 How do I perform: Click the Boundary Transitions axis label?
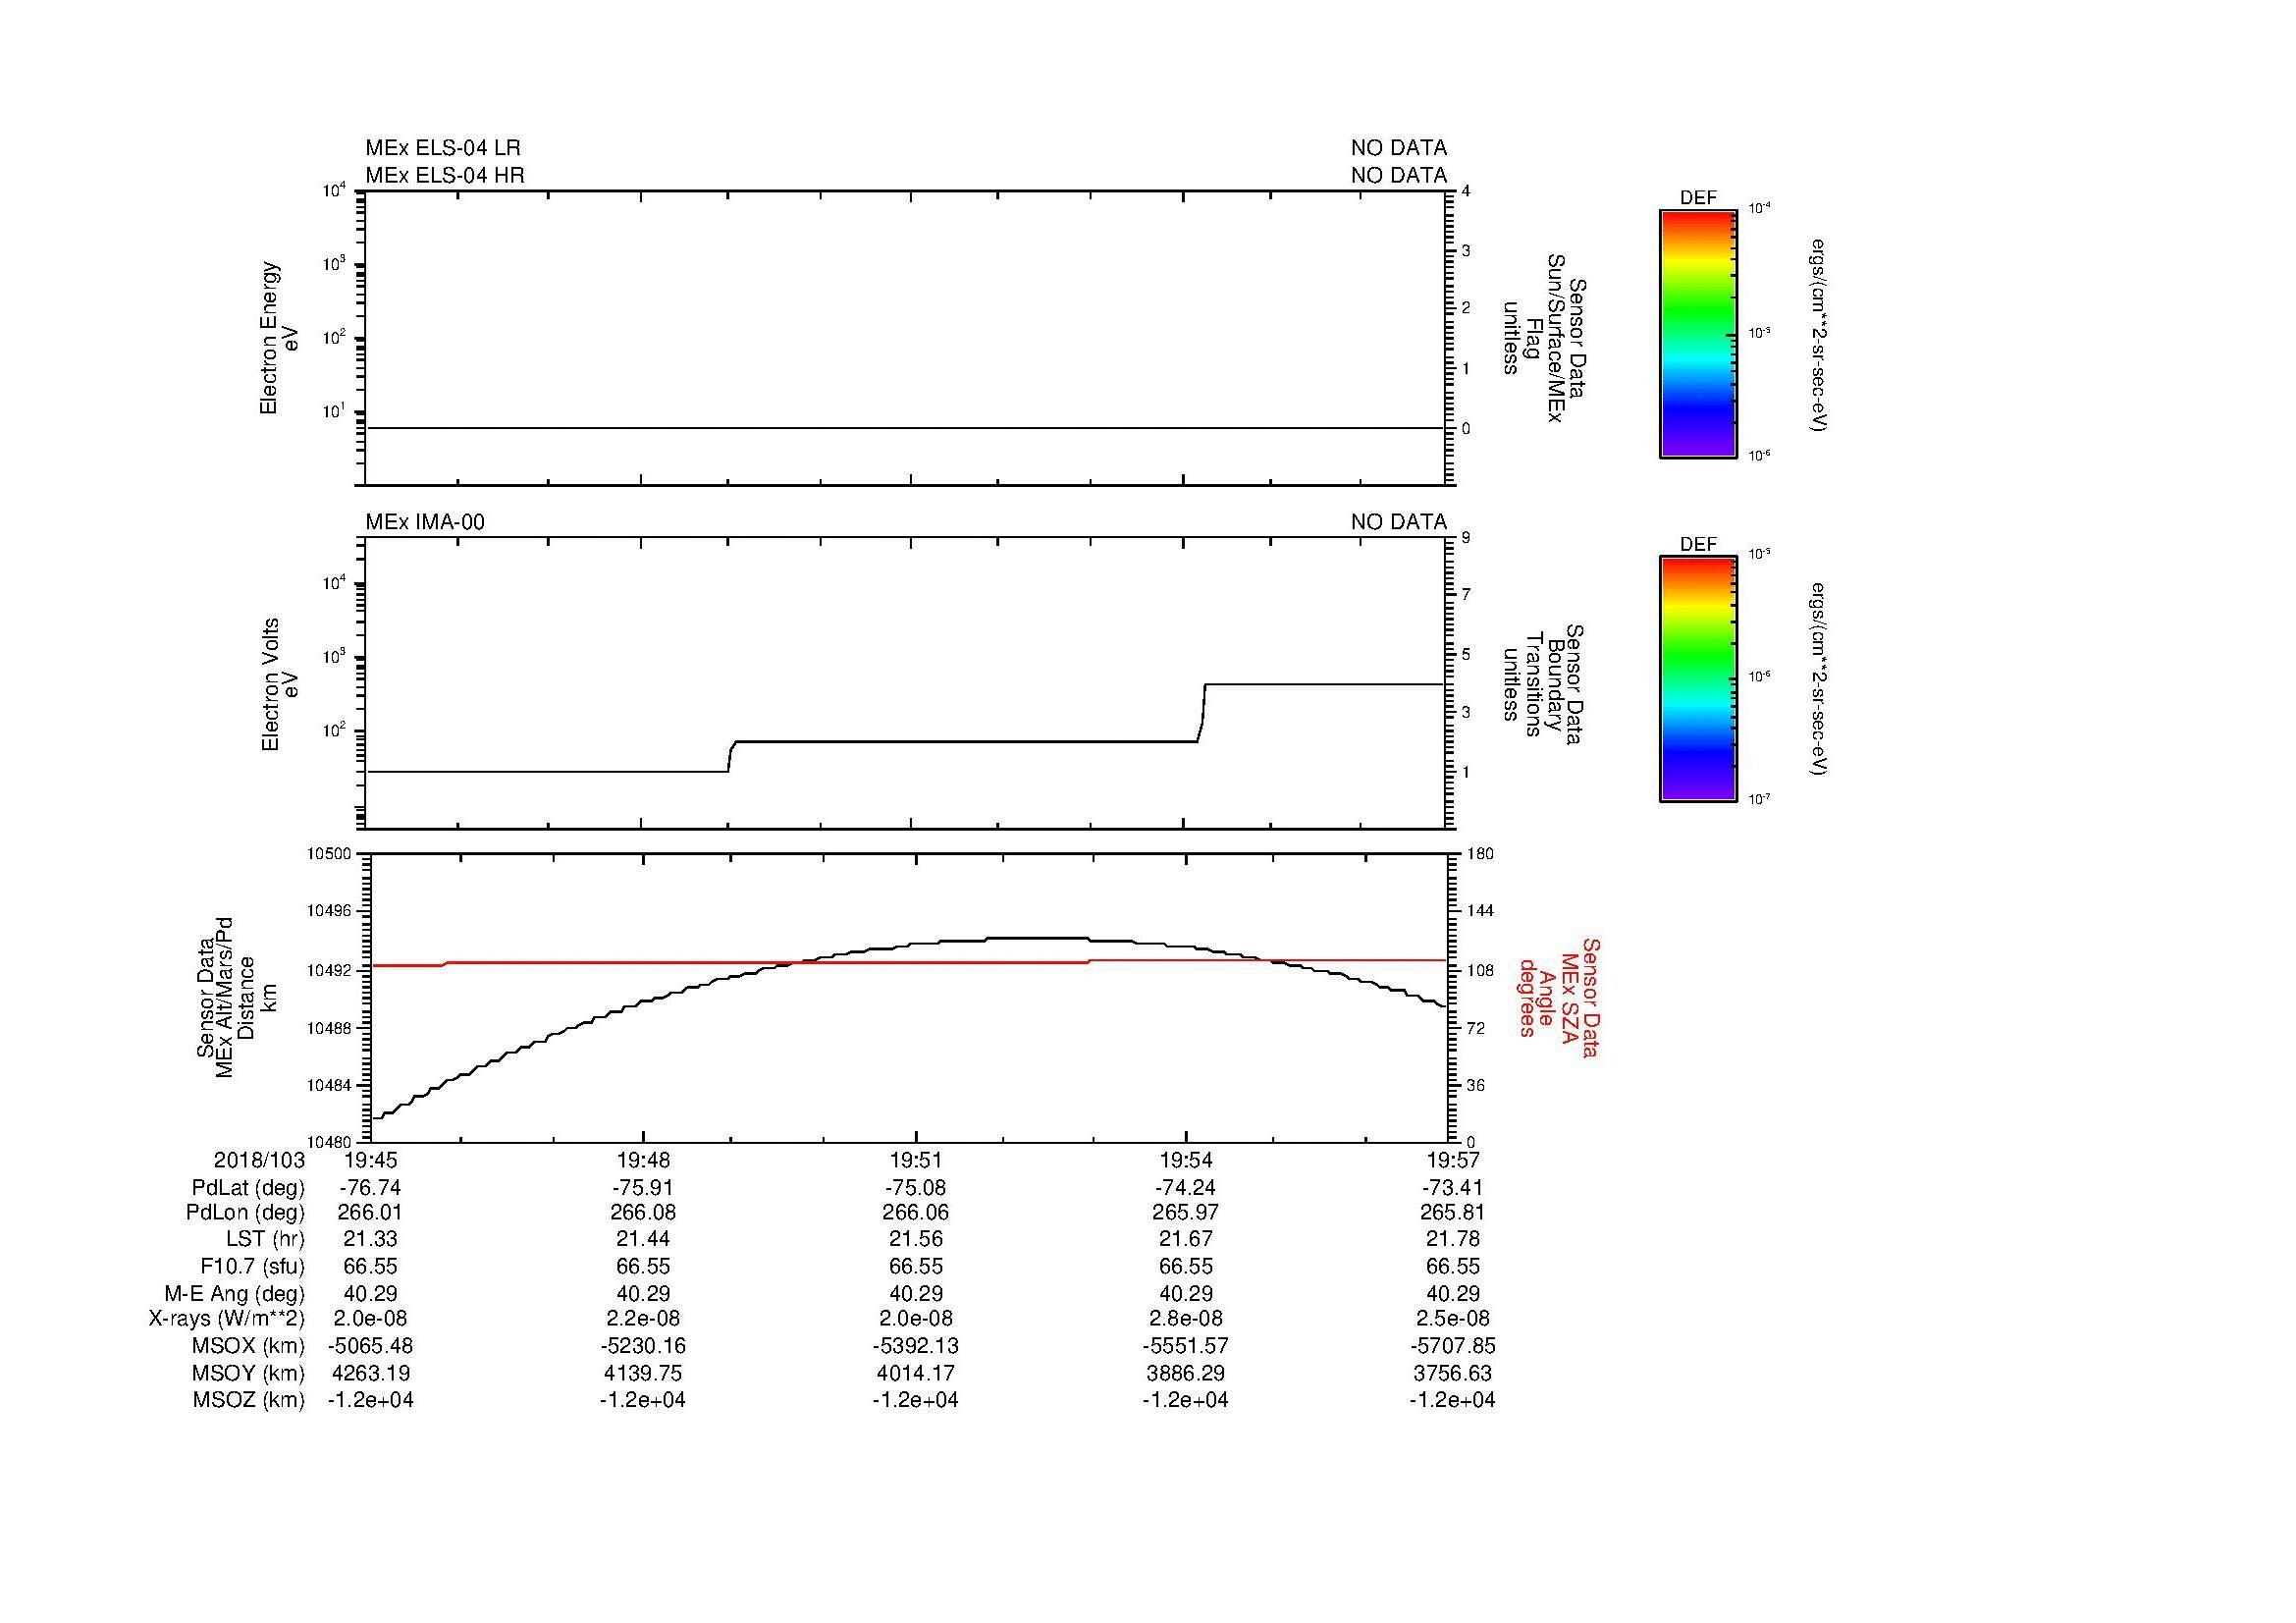point(1543,685)
